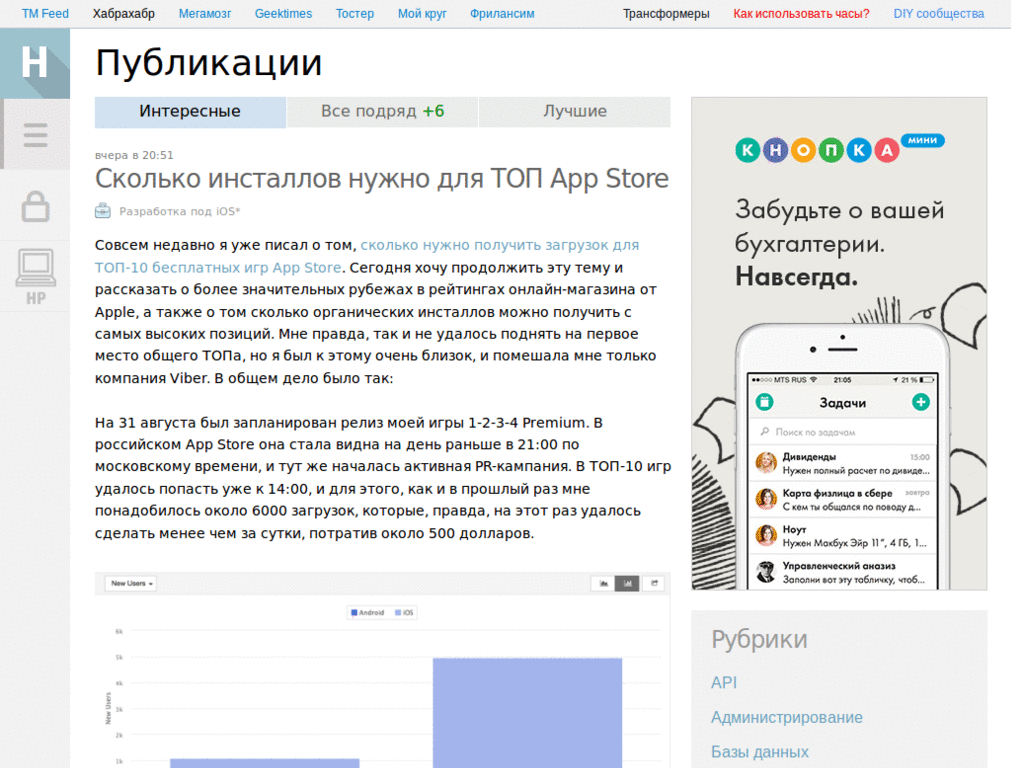Open the hamburger menu in the left sidebar

(35, 134)
